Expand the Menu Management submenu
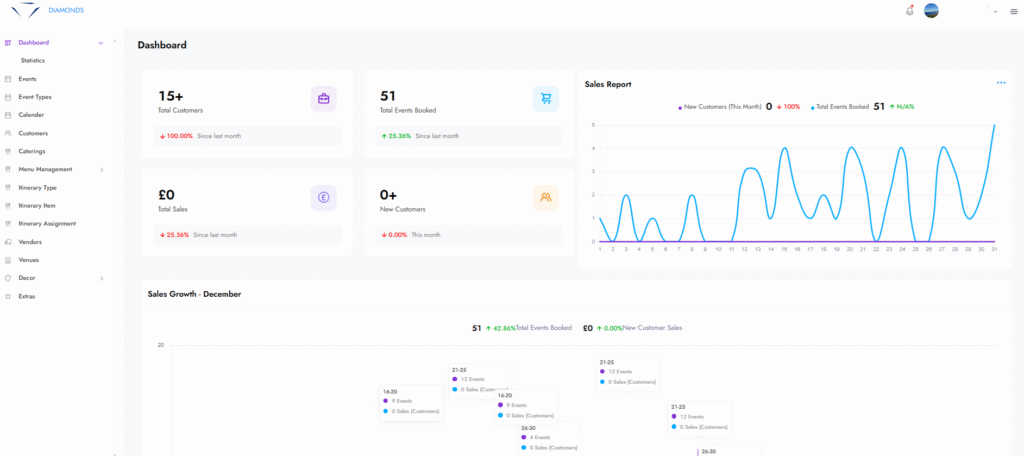The height and width of the screenshot is (456, 1024). tap(101, 170)
